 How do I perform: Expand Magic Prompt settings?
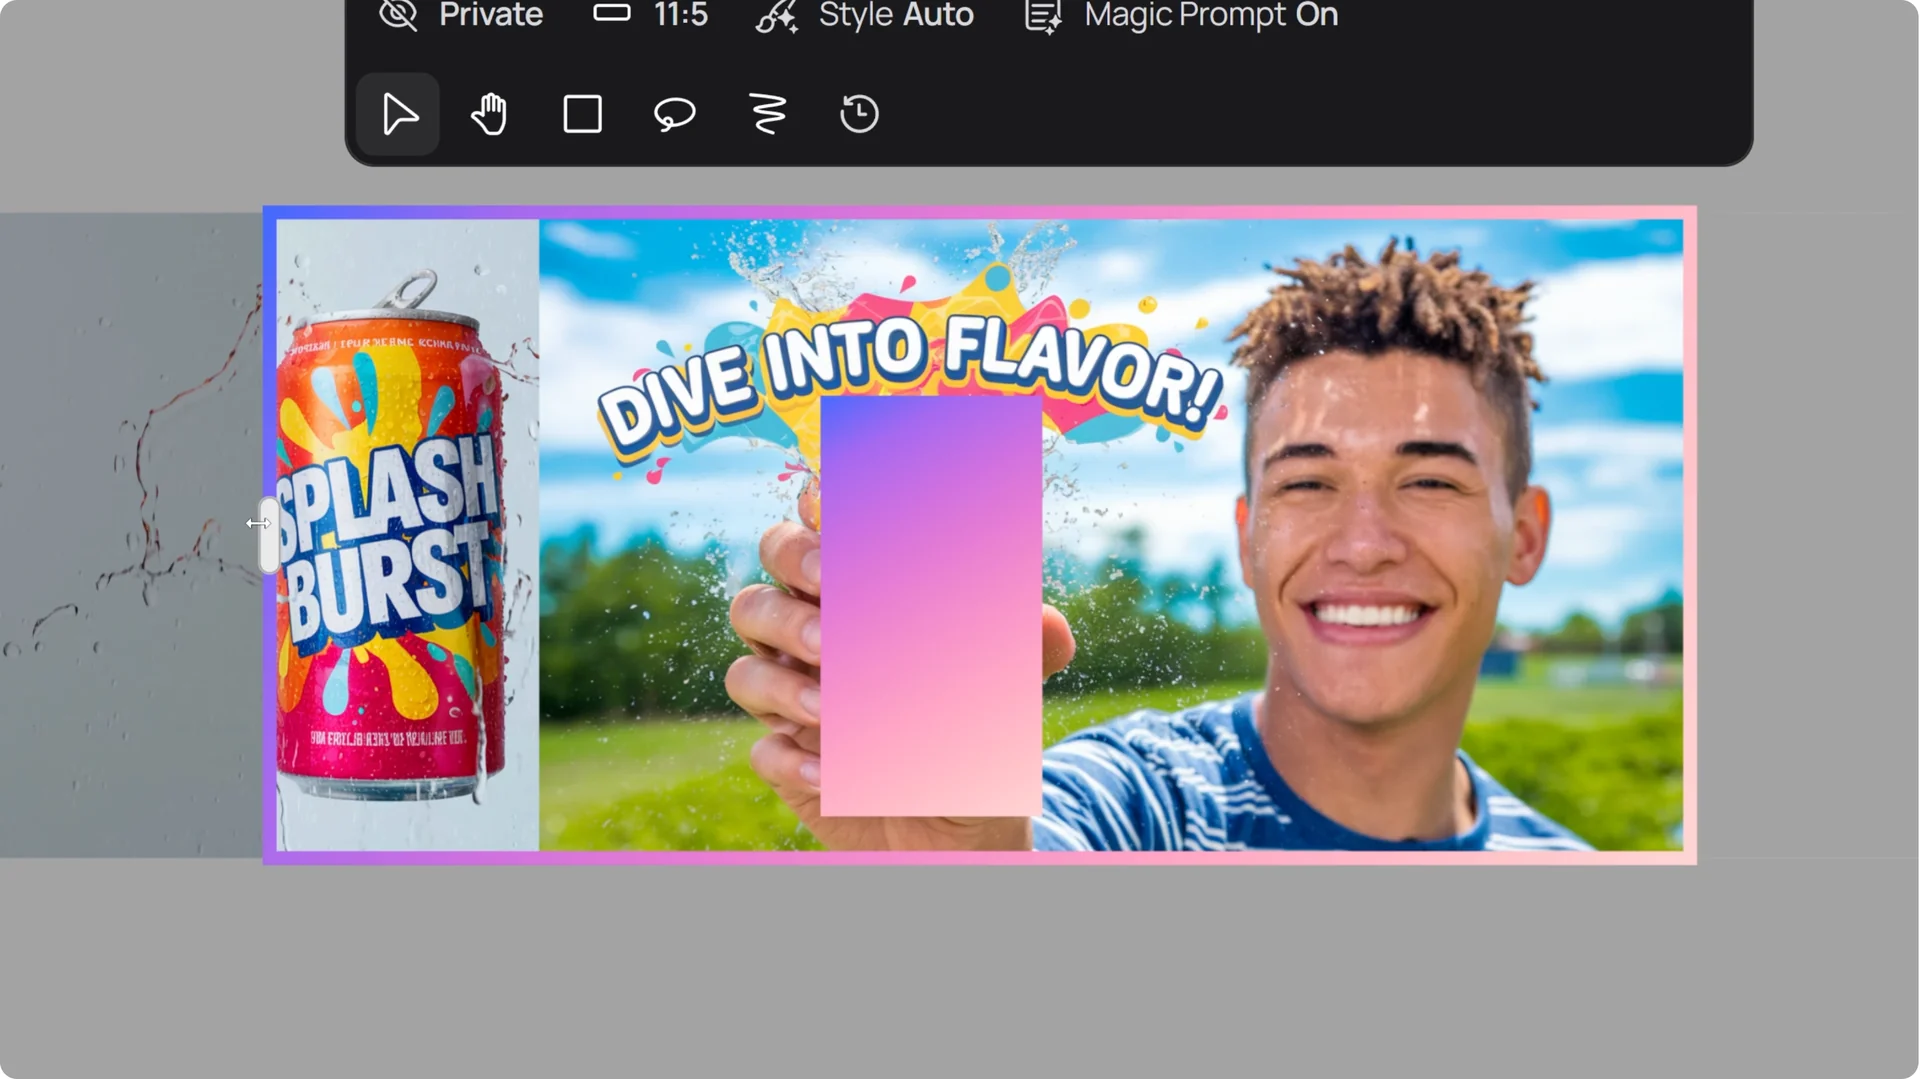pyautogui.click(x=1211, y=15)
